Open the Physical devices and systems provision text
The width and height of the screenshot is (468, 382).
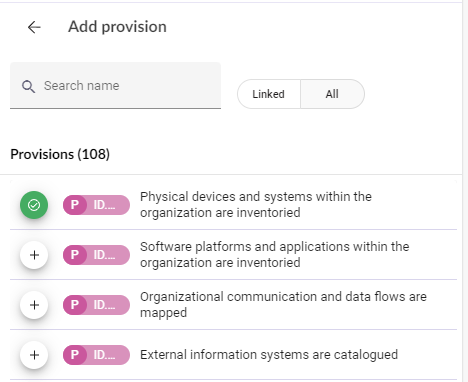256,205
